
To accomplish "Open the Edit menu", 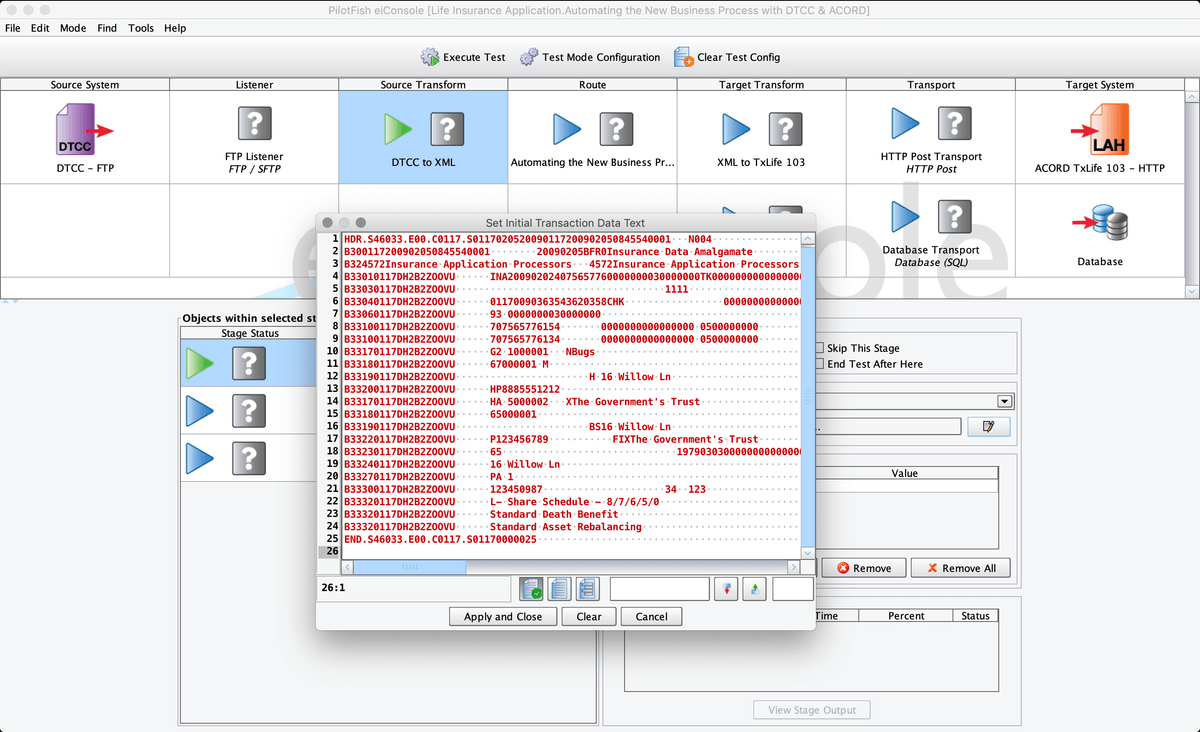I will (x=40, y=28).
